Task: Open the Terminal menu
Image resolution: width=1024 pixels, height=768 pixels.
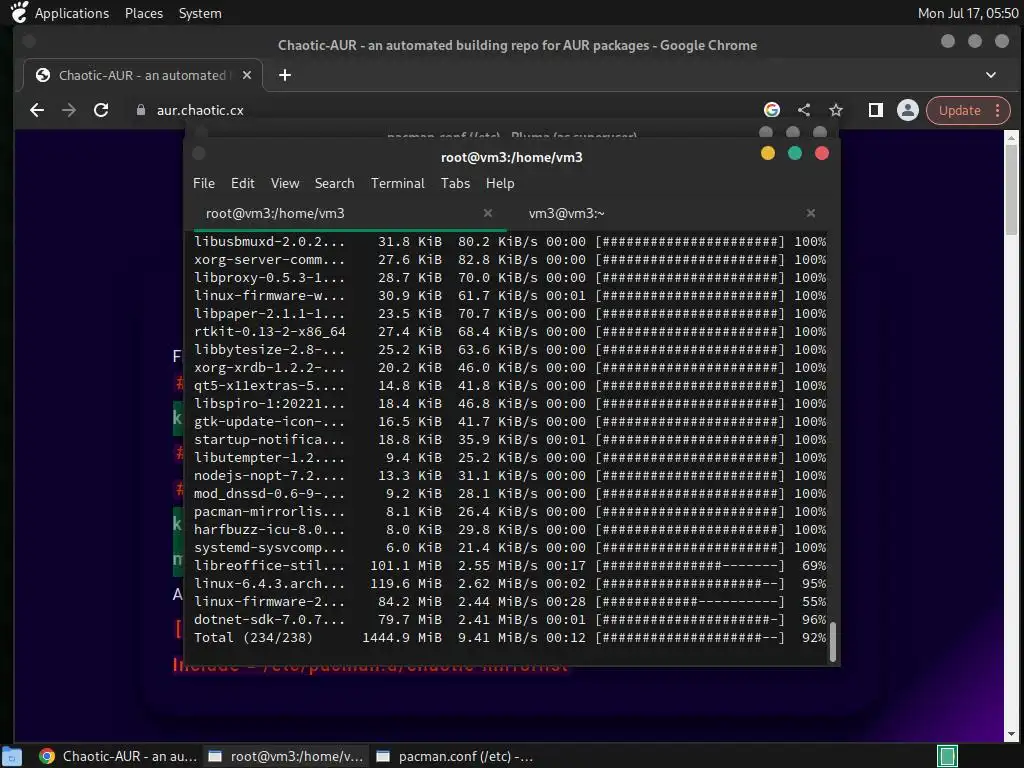Action: [398, 184]
